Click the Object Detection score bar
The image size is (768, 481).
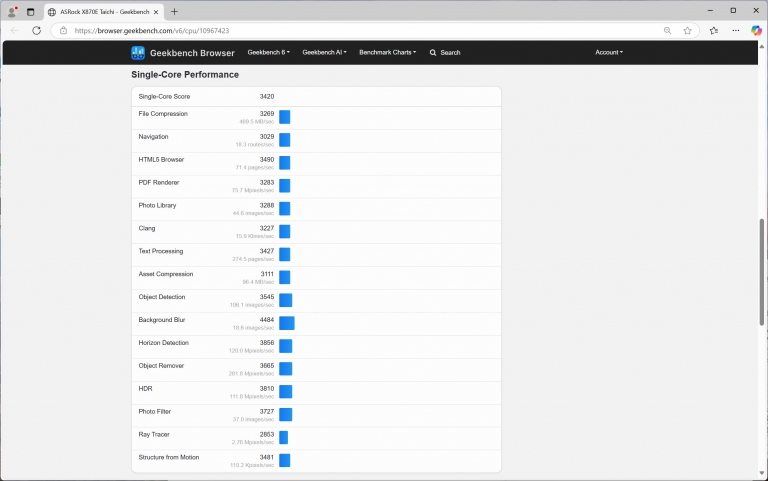[286, 300]
